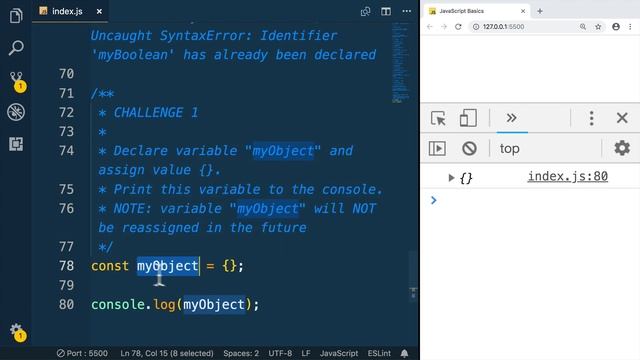The height and width of the screenshot is (360, 640).
Task: Close the DevTools panel
Action: pyautogui.click(x=622, y=118)
